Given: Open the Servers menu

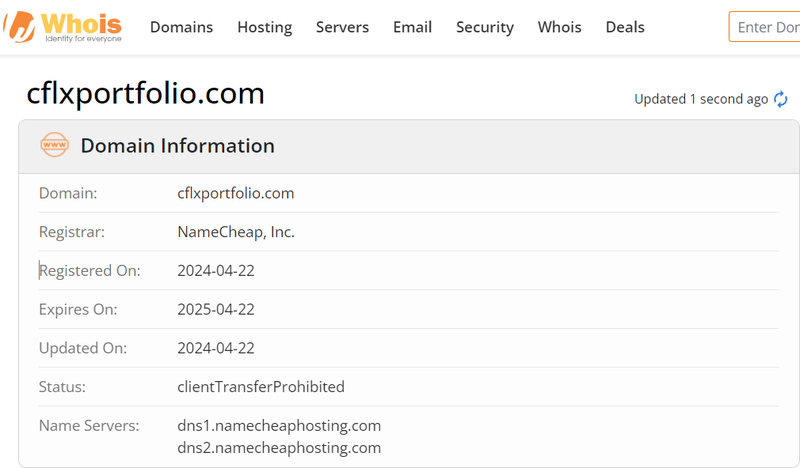Looking at the screenshot, I should (x=342, y=27).
